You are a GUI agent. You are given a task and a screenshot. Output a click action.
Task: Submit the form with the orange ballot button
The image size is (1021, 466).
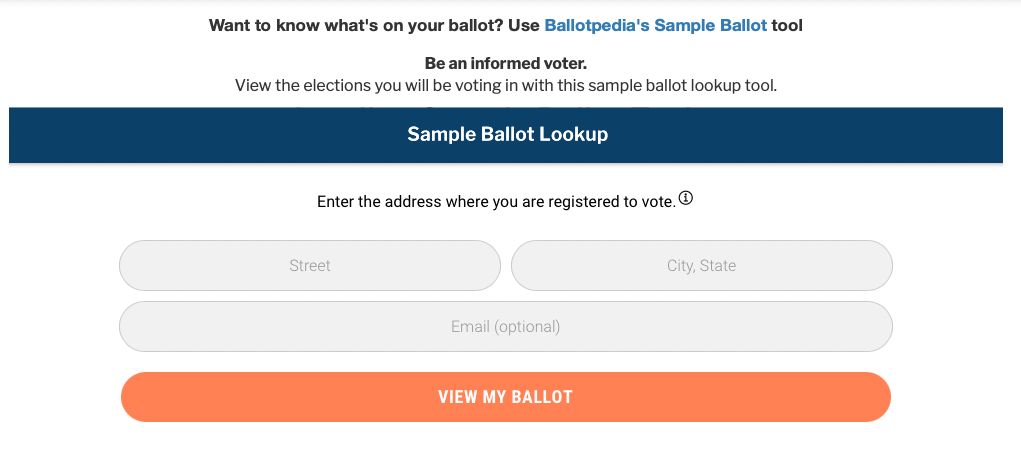(x=505, y=397)
